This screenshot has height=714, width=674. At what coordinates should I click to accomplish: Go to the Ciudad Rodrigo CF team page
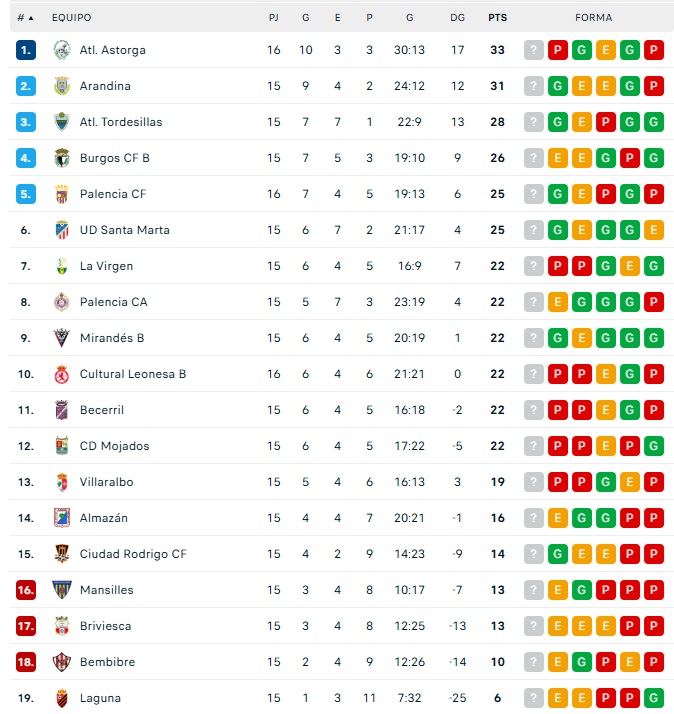click(x=133, y=554)
